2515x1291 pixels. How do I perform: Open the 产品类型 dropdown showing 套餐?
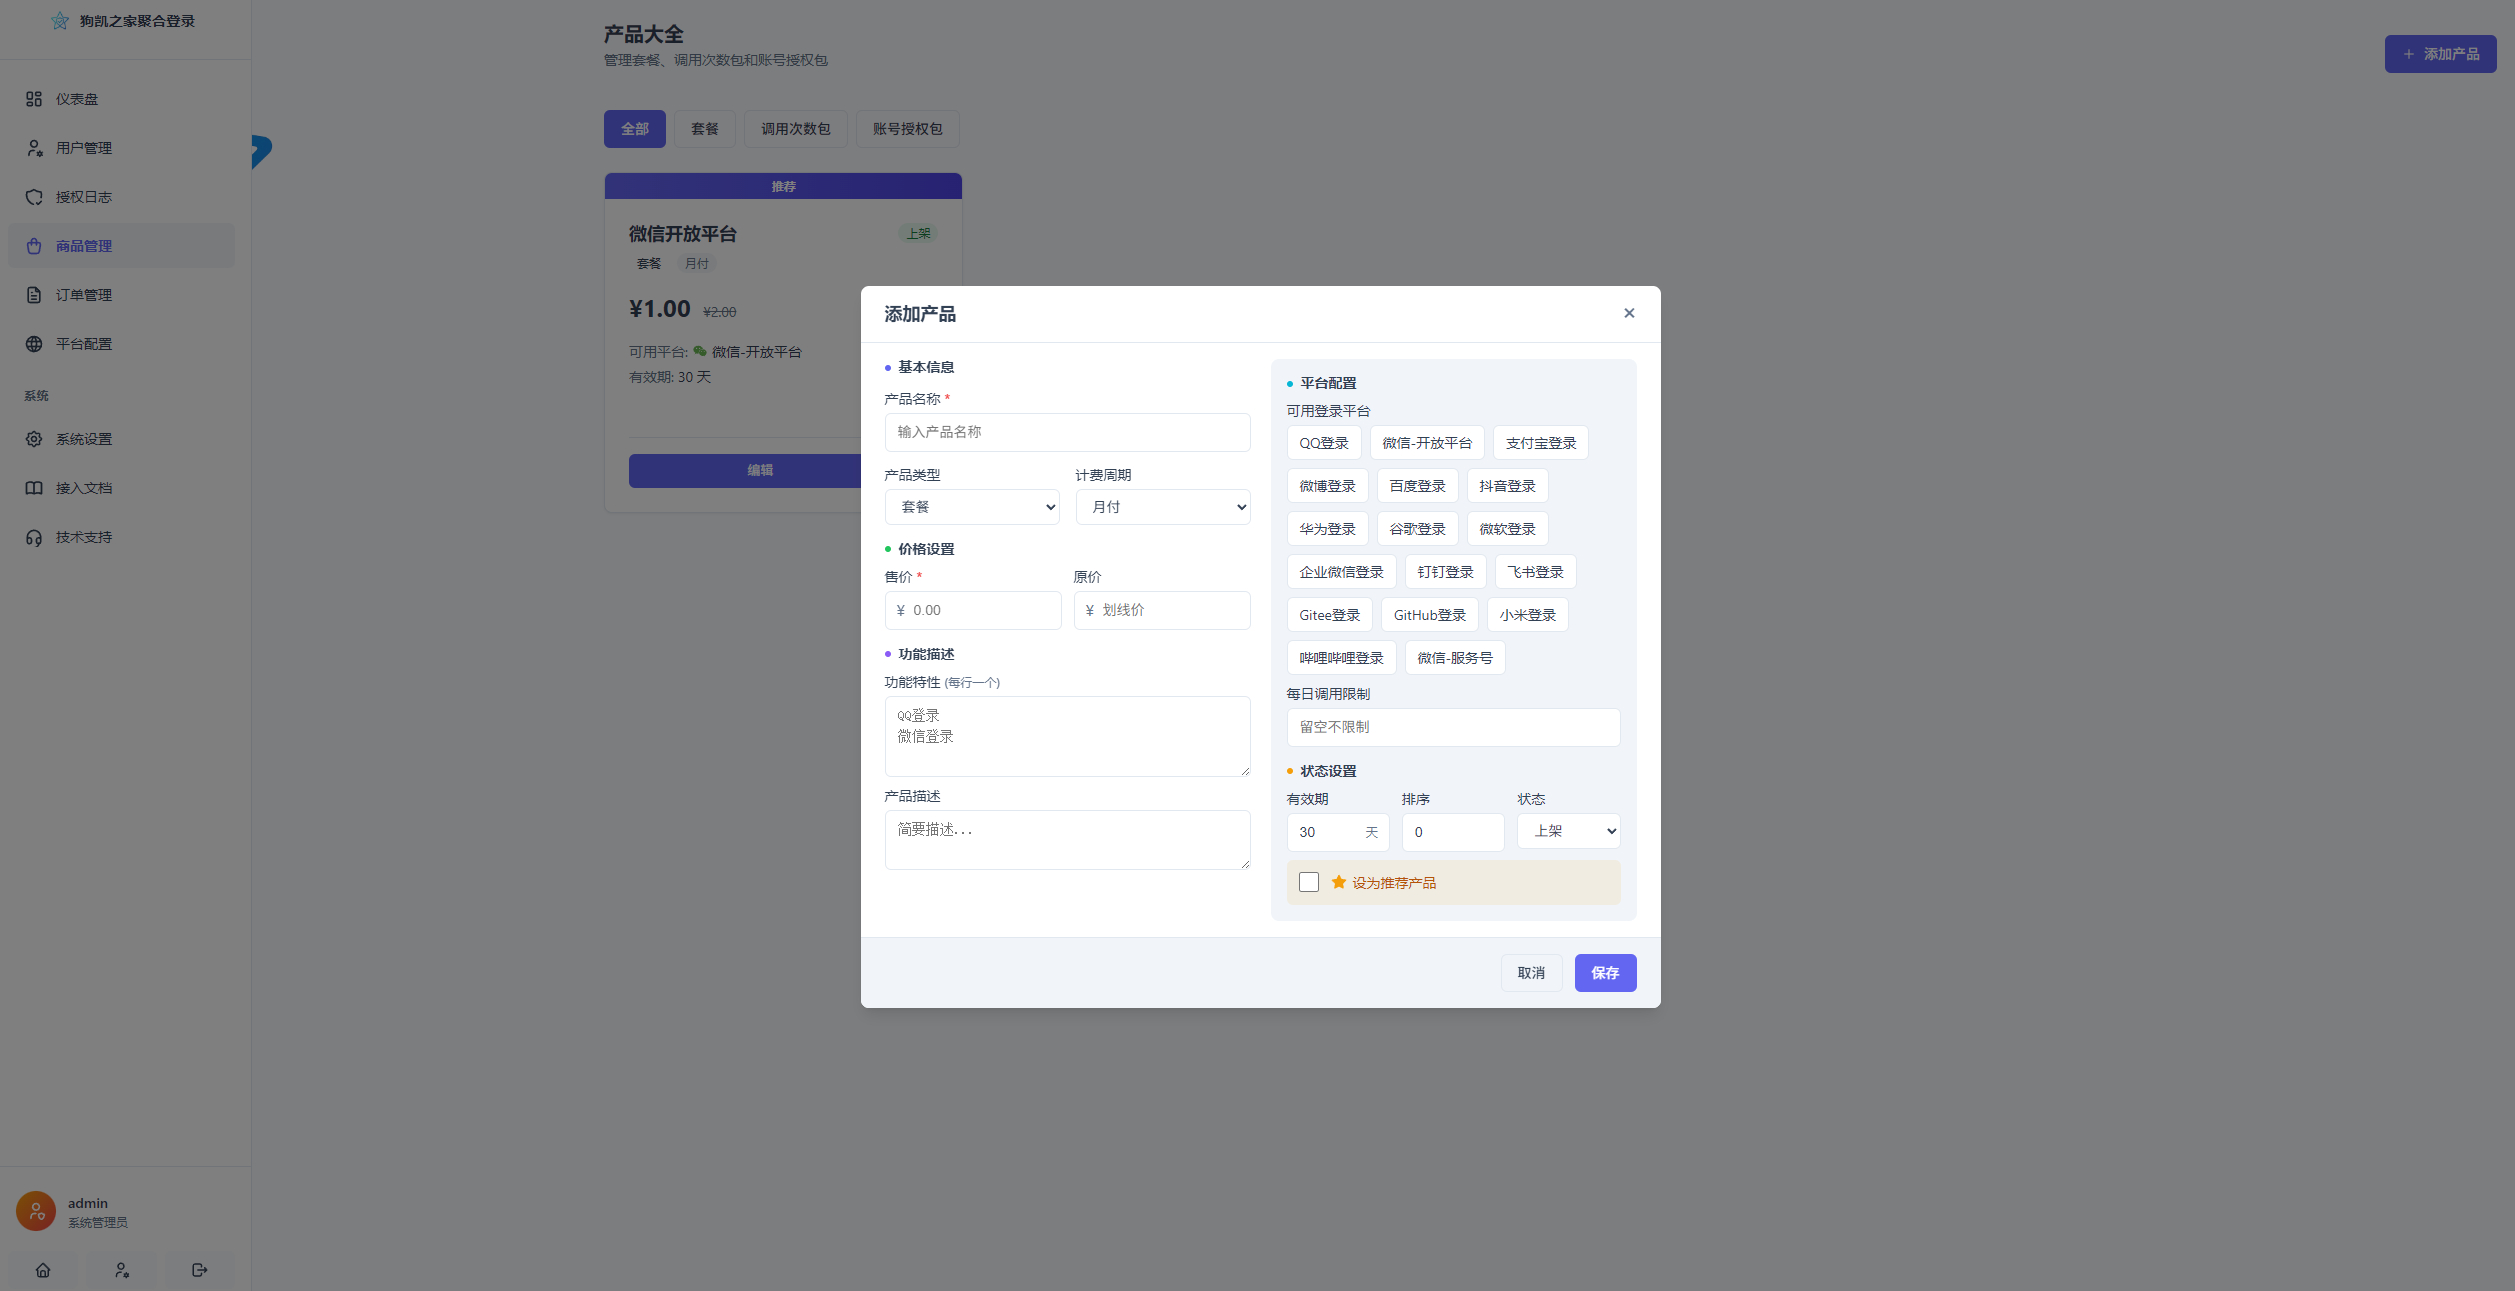972,507
